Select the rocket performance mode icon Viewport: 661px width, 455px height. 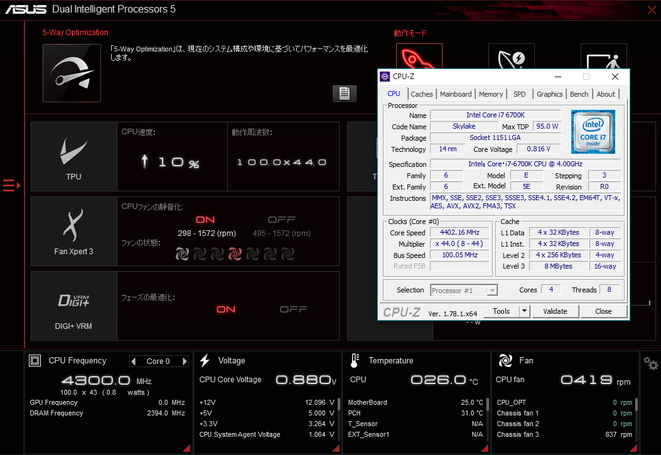tap(411, 58)
